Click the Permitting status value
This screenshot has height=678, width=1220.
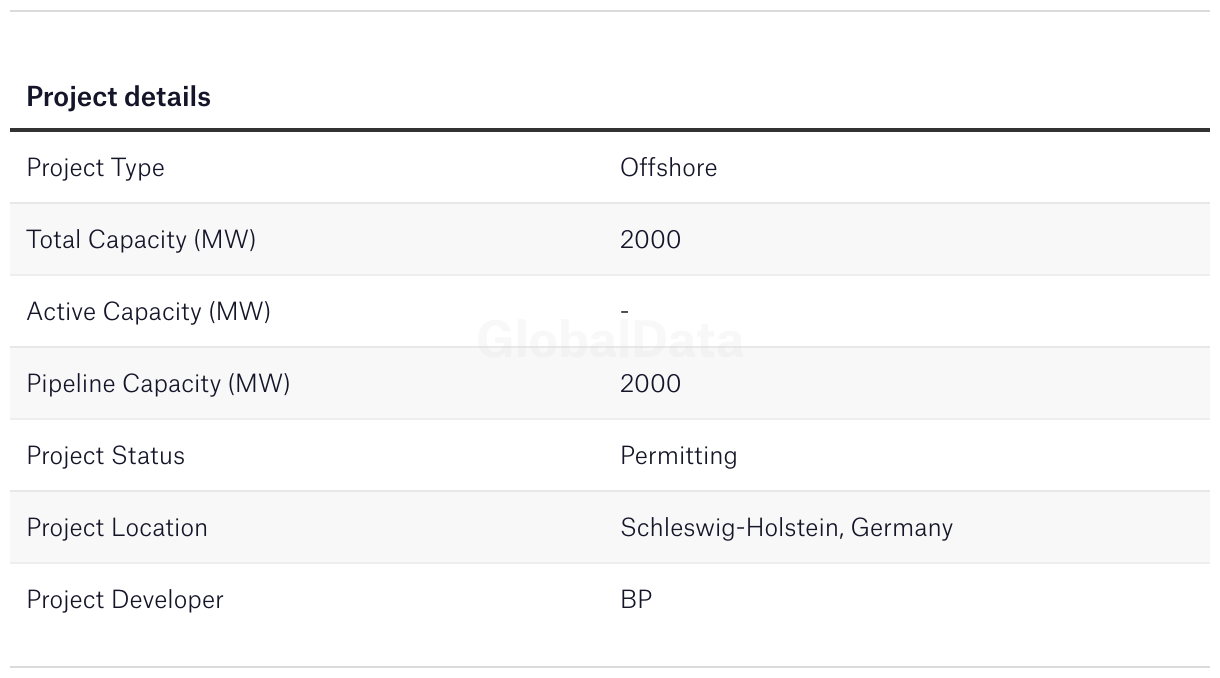tap(678, 456)
